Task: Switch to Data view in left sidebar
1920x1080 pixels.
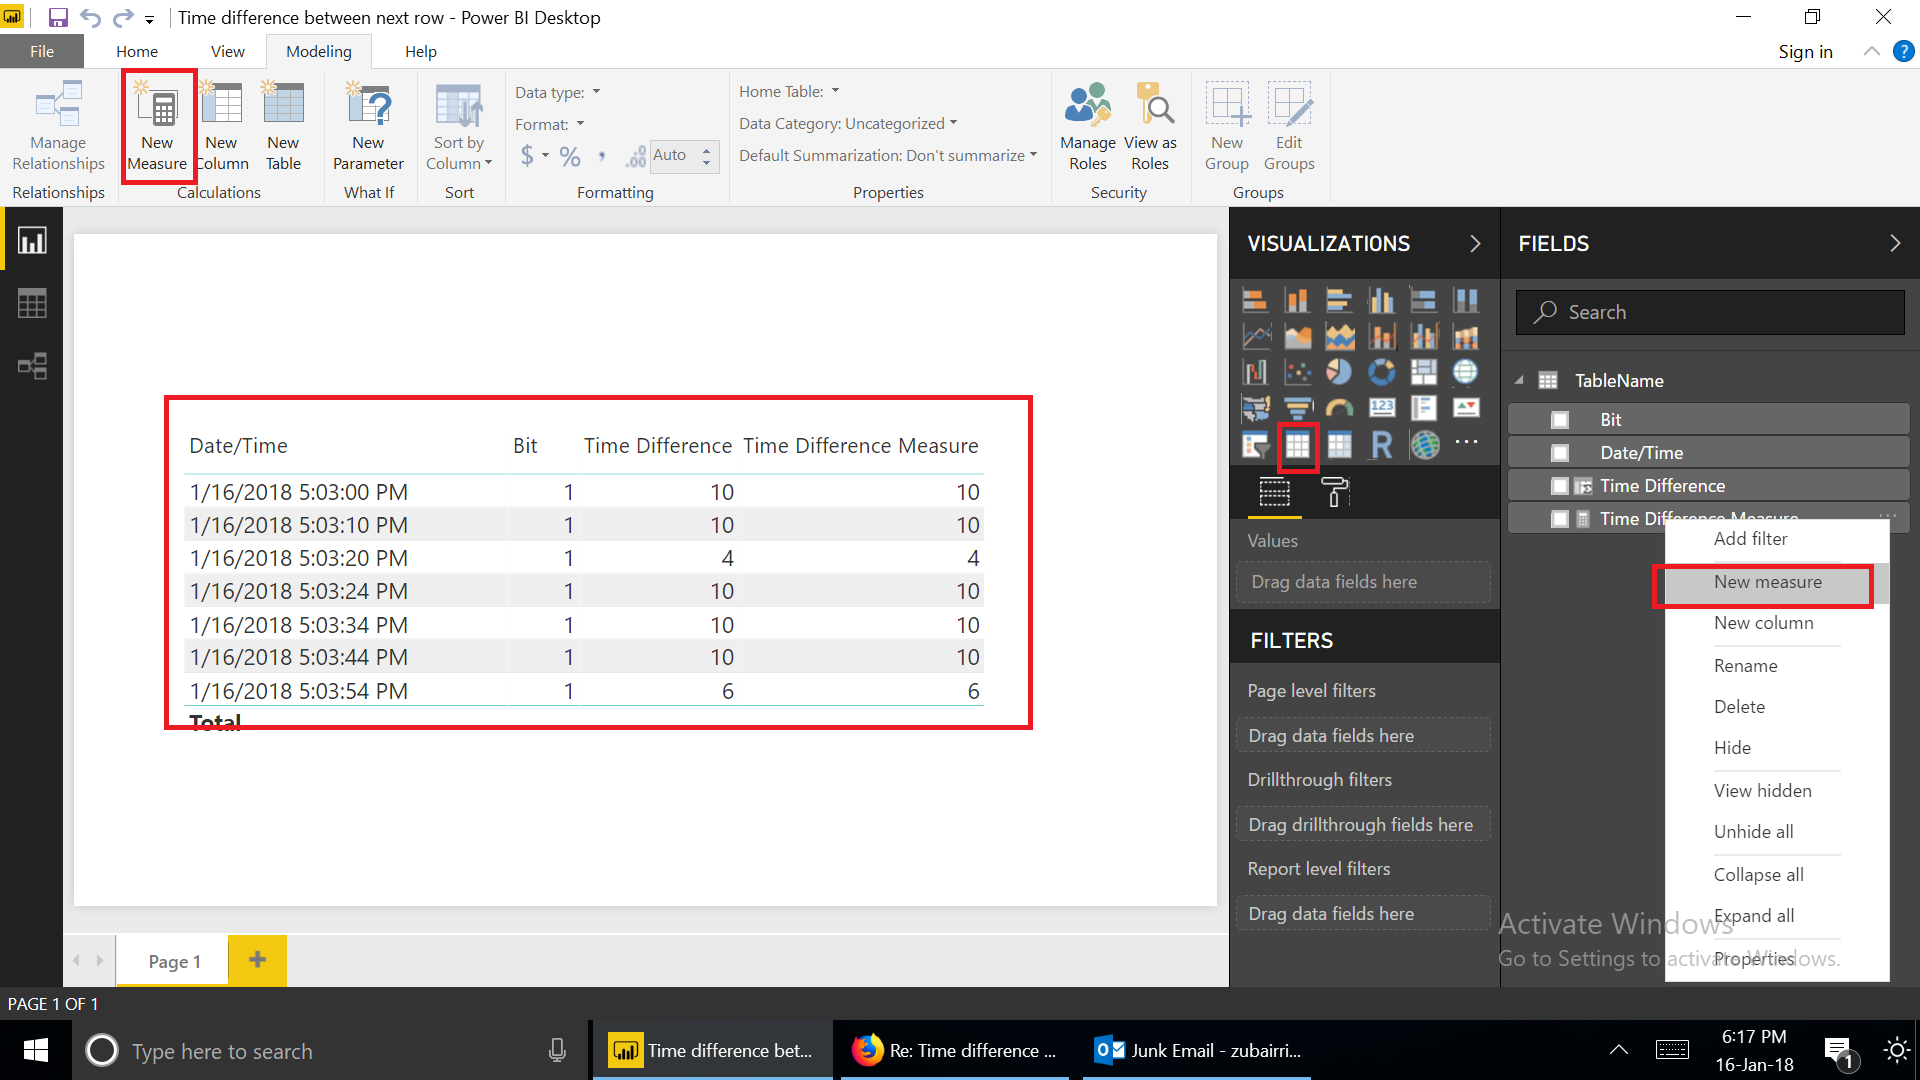Action: (x=32, y=303)
